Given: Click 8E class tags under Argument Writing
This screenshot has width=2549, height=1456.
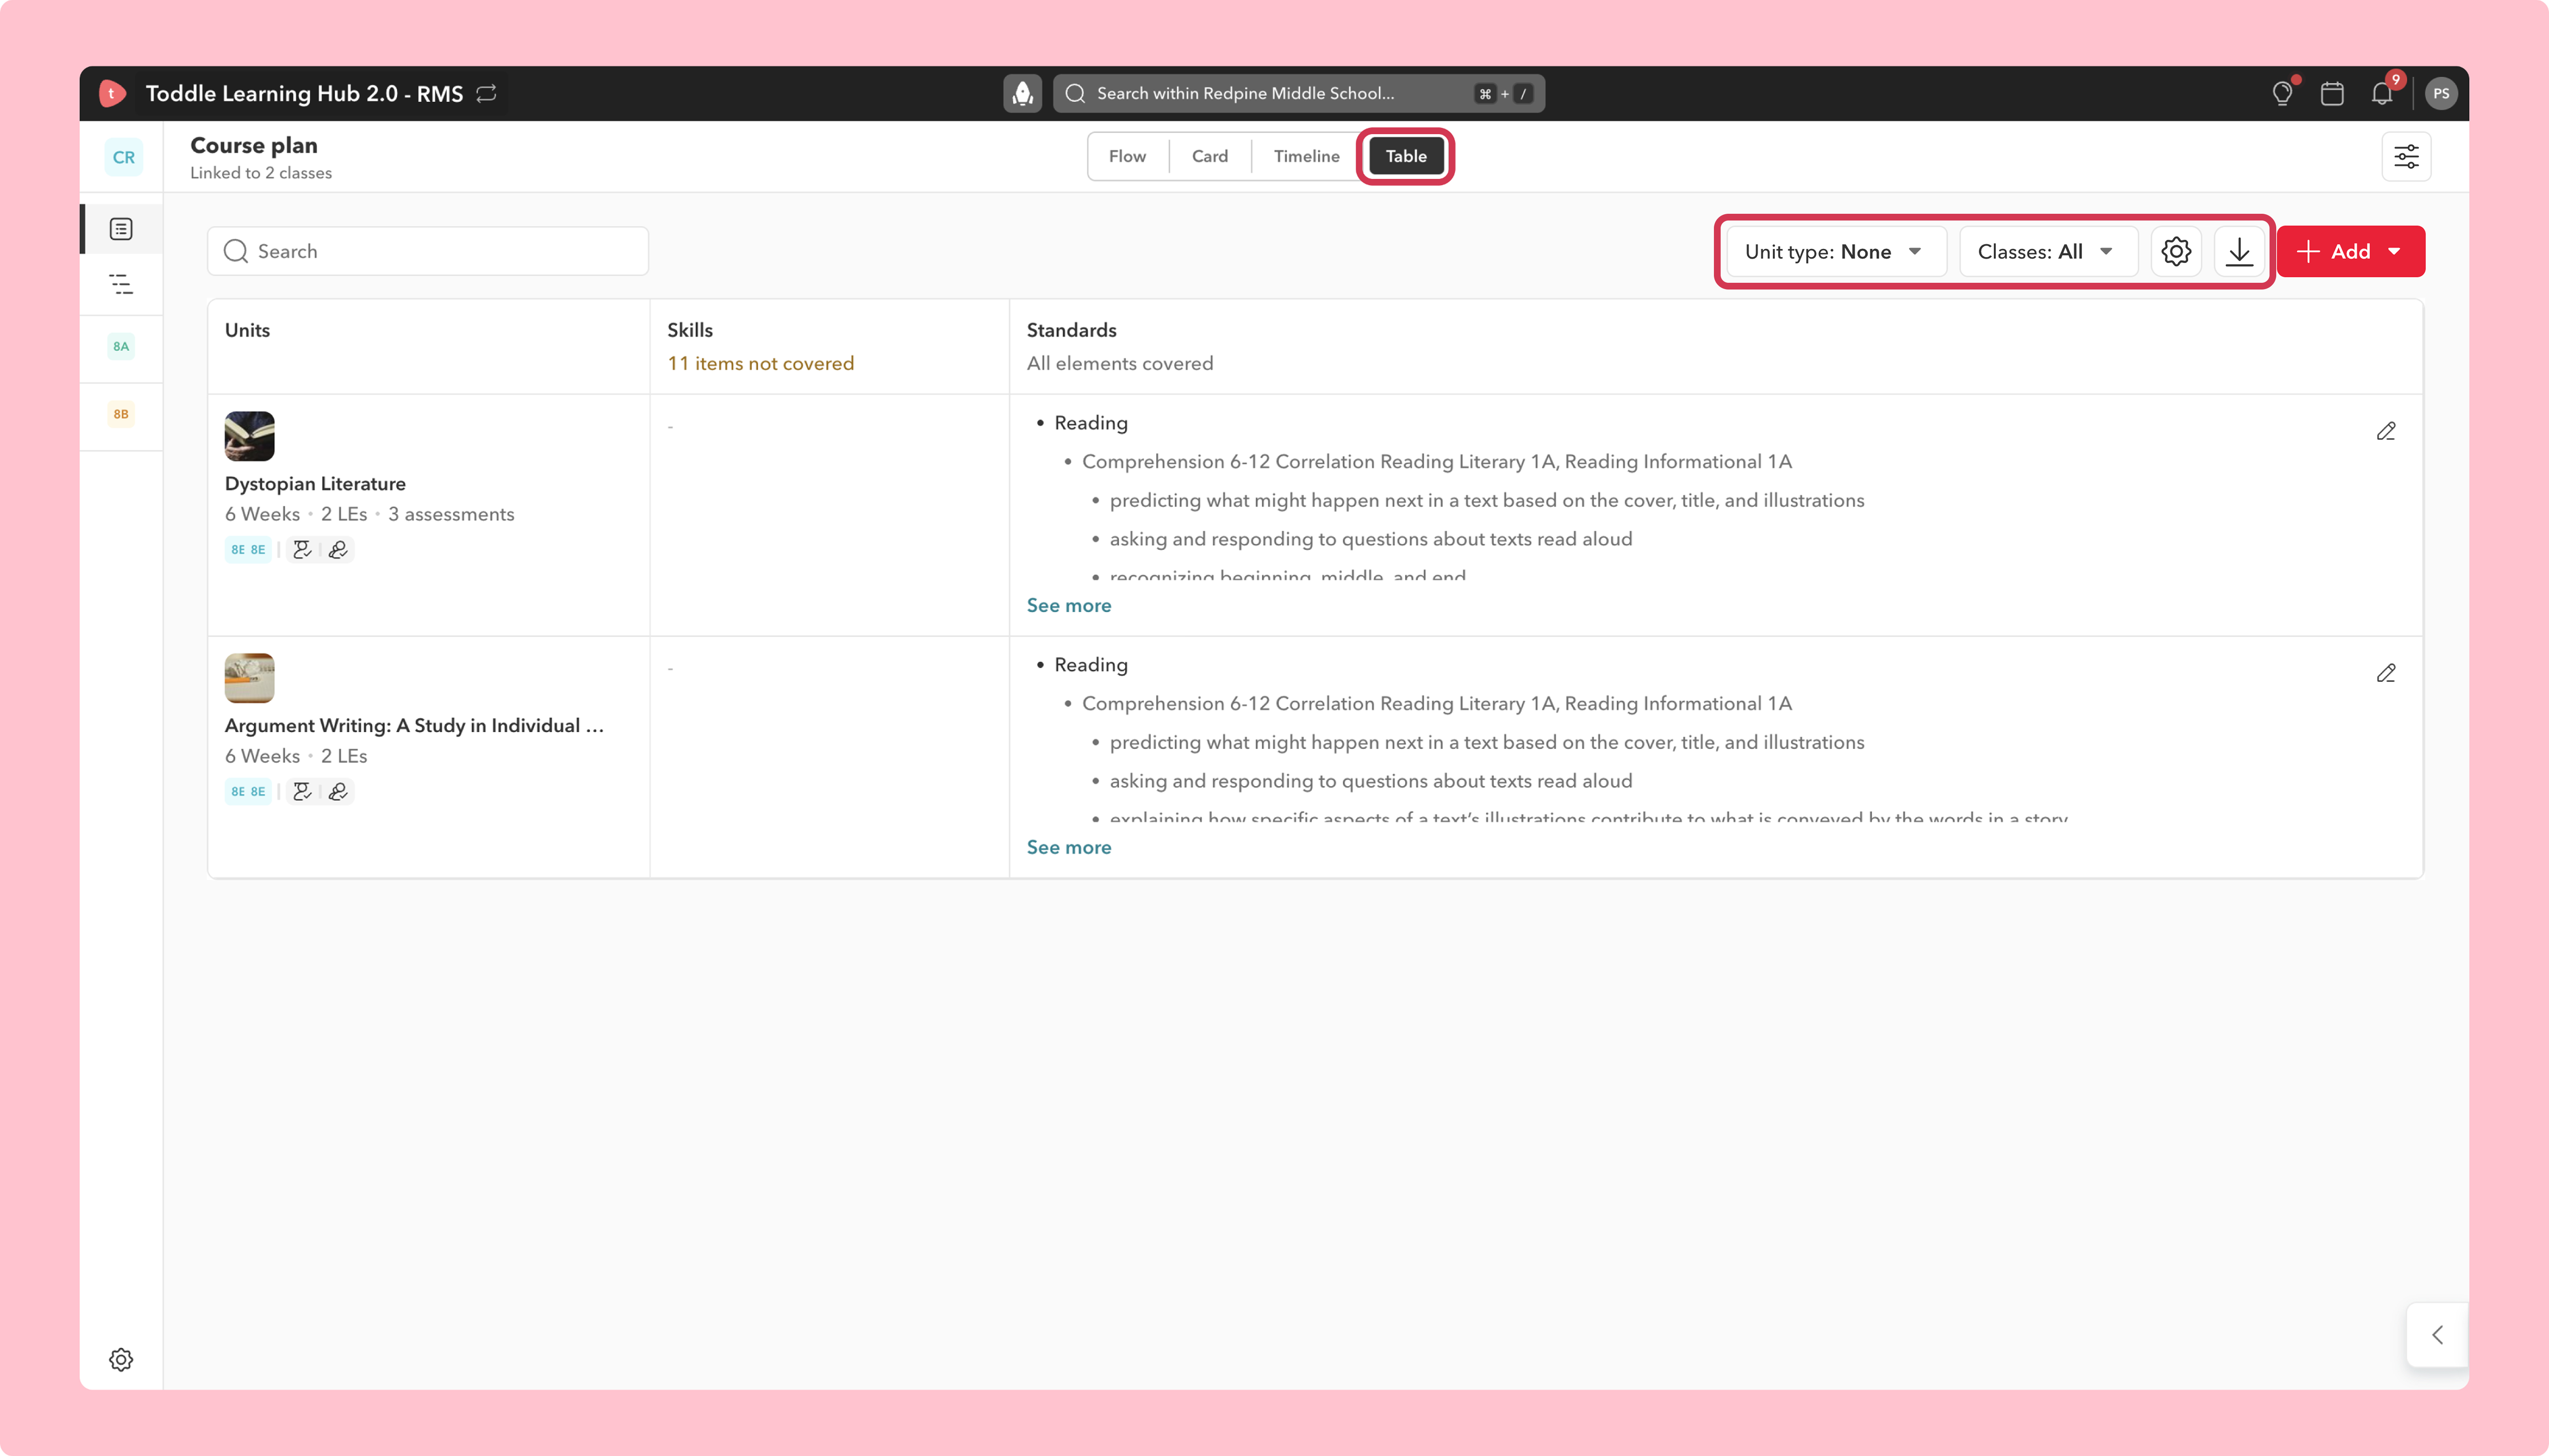Looking at the screenshot, I should click(x=248, y=791).
